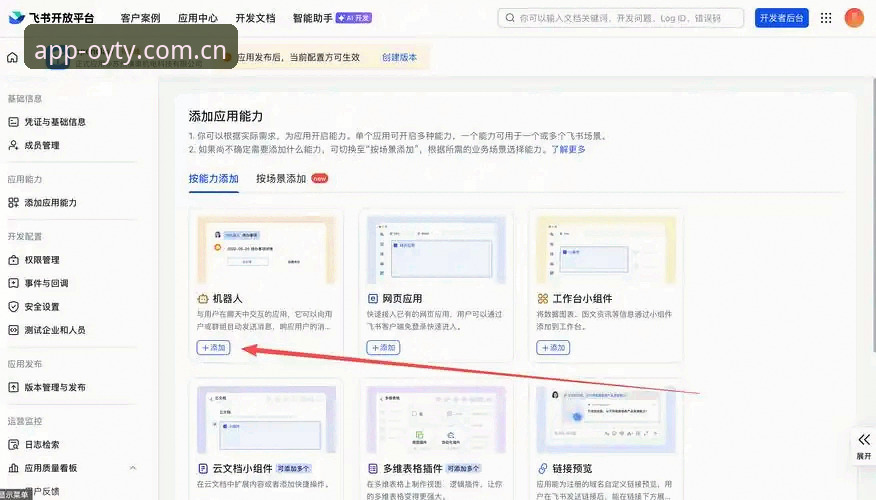Image resolution: width=876 pixels, height=500 pixels.
Task: Open the 智能助手 AI menu item
Action: (x=332, y=18)
